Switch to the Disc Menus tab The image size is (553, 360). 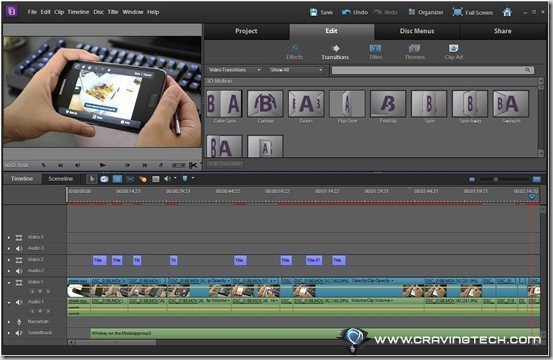coord(417,31)
